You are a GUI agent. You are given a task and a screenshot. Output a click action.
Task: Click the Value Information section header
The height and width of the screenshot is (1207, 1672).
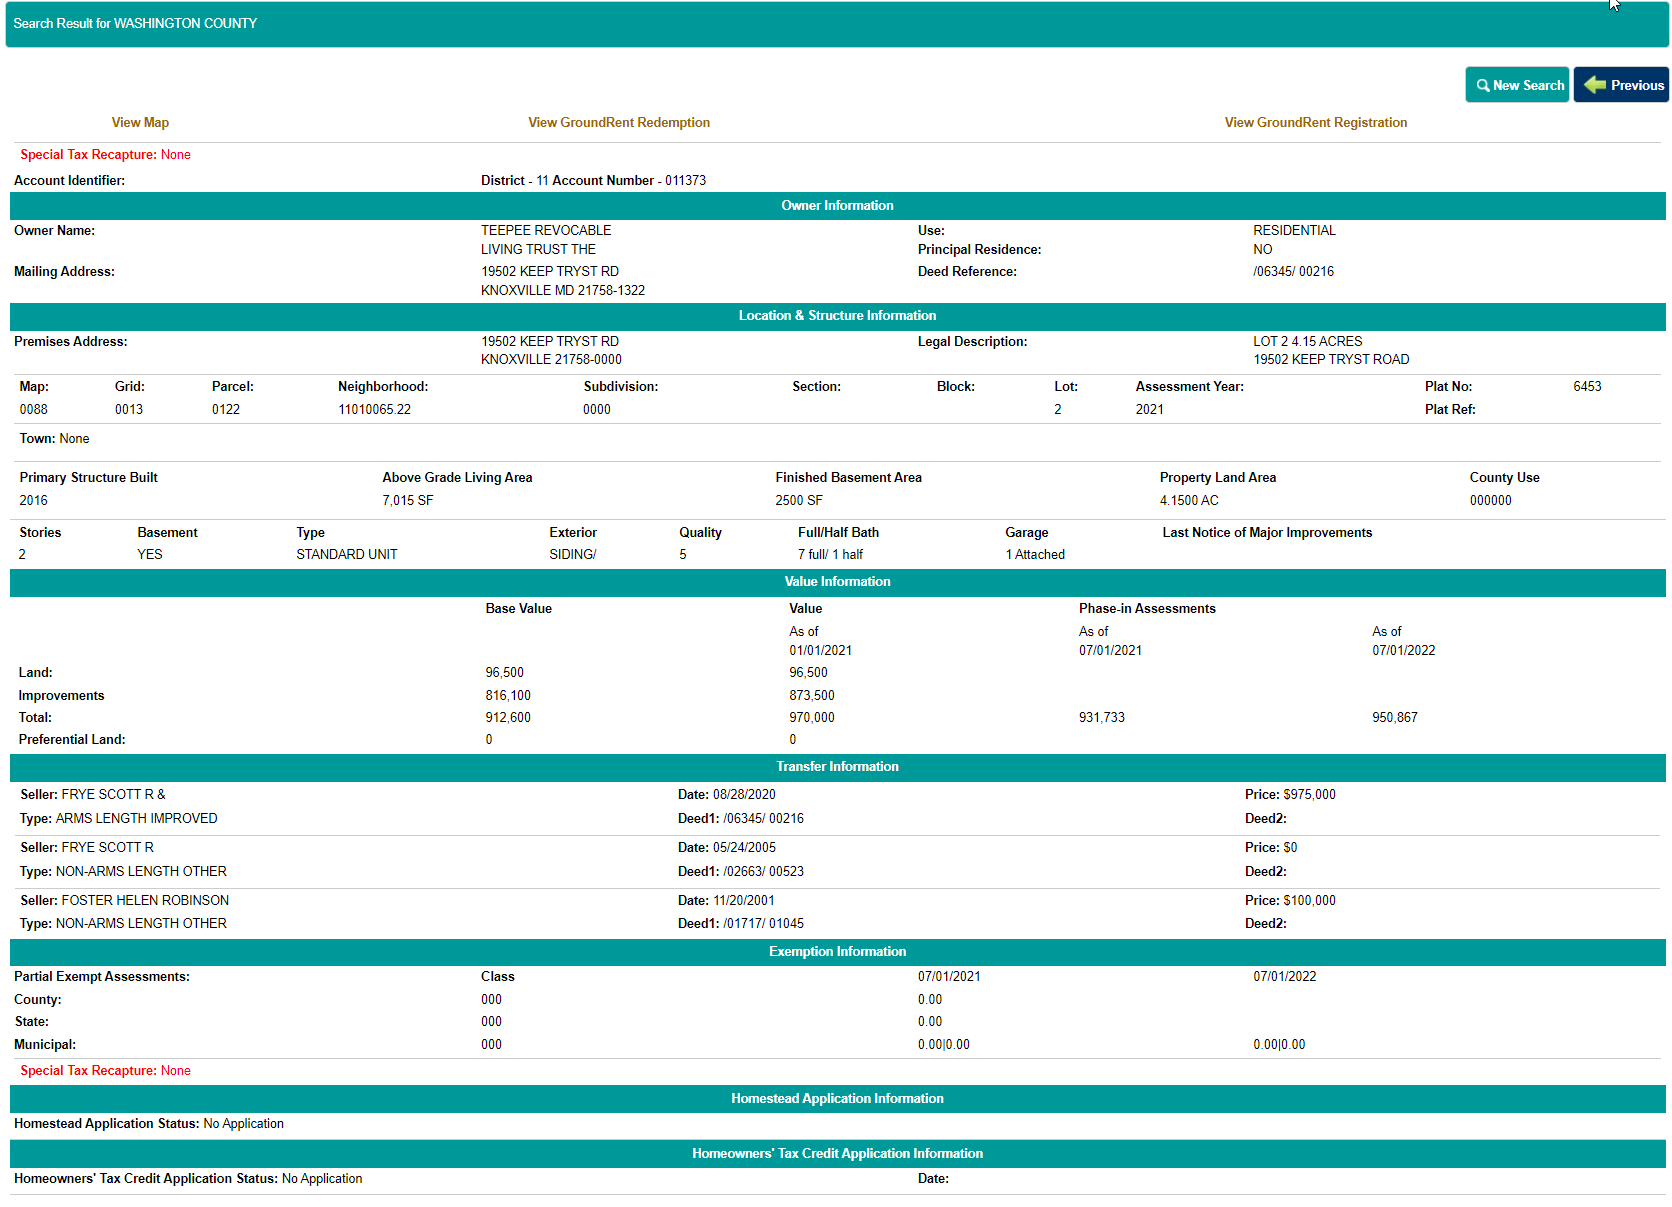[838, 582]
